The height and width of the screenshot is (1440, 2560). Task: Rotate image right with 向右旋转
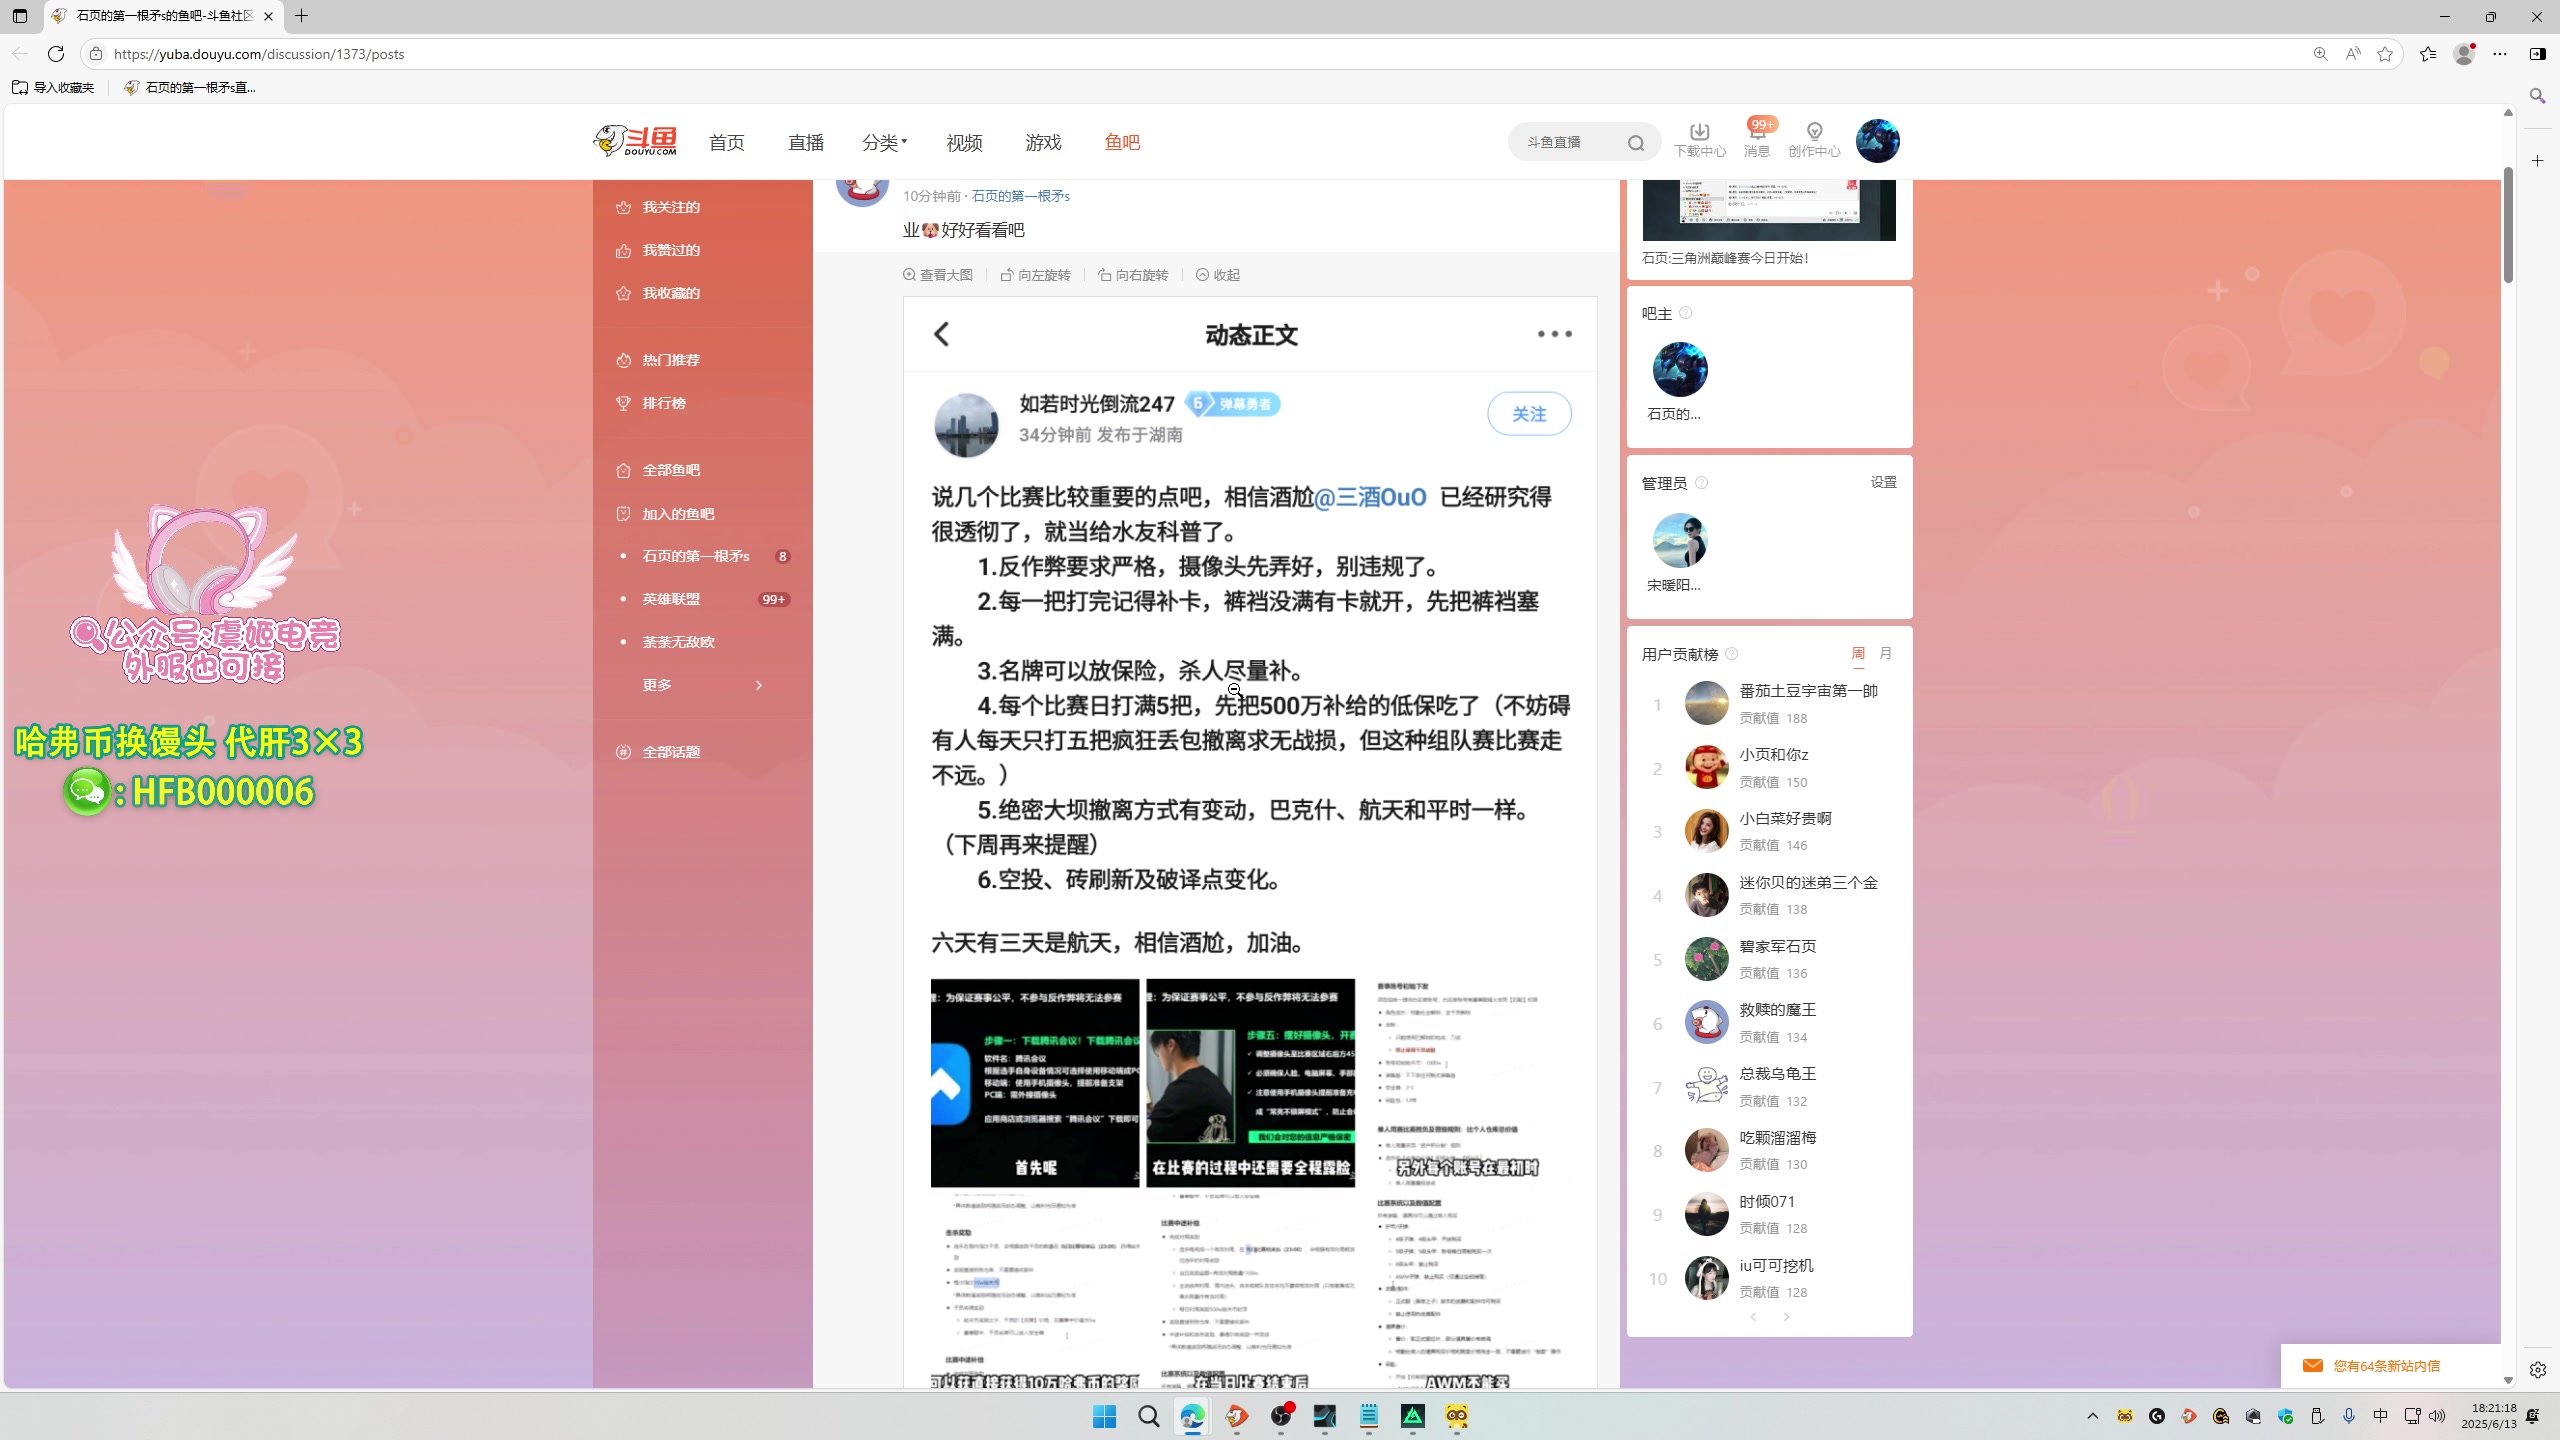[x=1133, y=275]
